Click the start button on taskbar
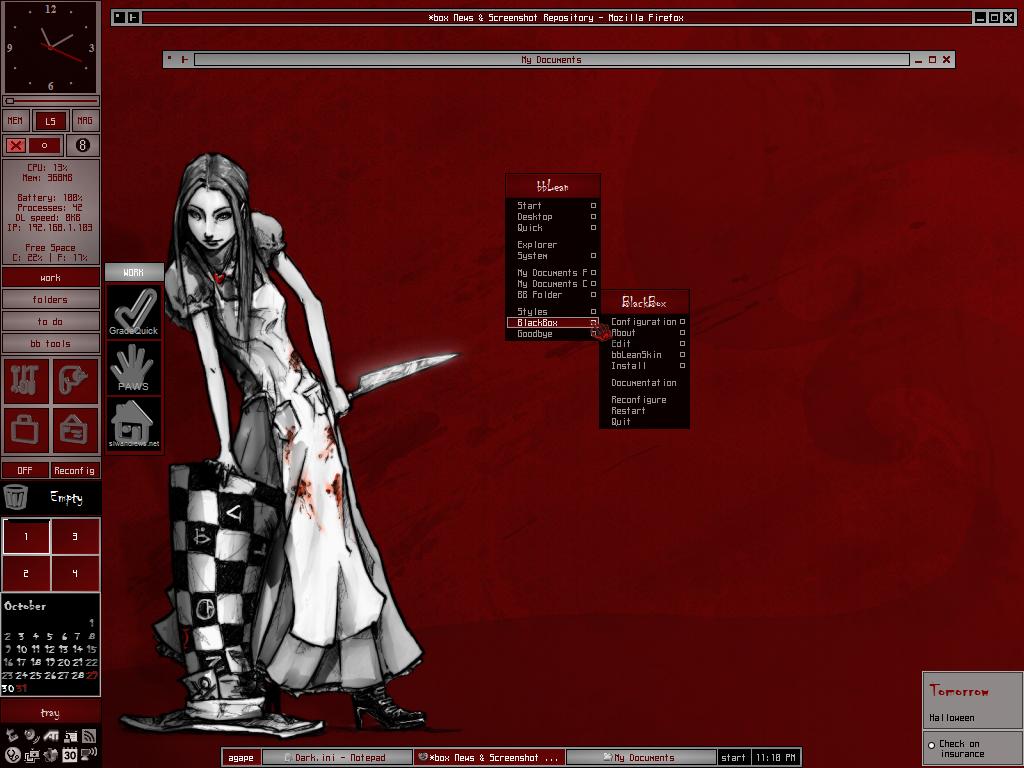1024x768 pixels. coord(733,758)
